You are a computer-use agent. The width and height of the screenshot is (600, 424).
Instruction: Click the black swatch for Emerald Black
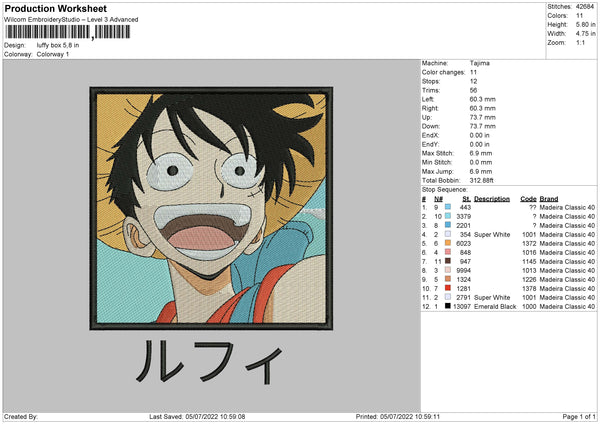click(448, 306)
